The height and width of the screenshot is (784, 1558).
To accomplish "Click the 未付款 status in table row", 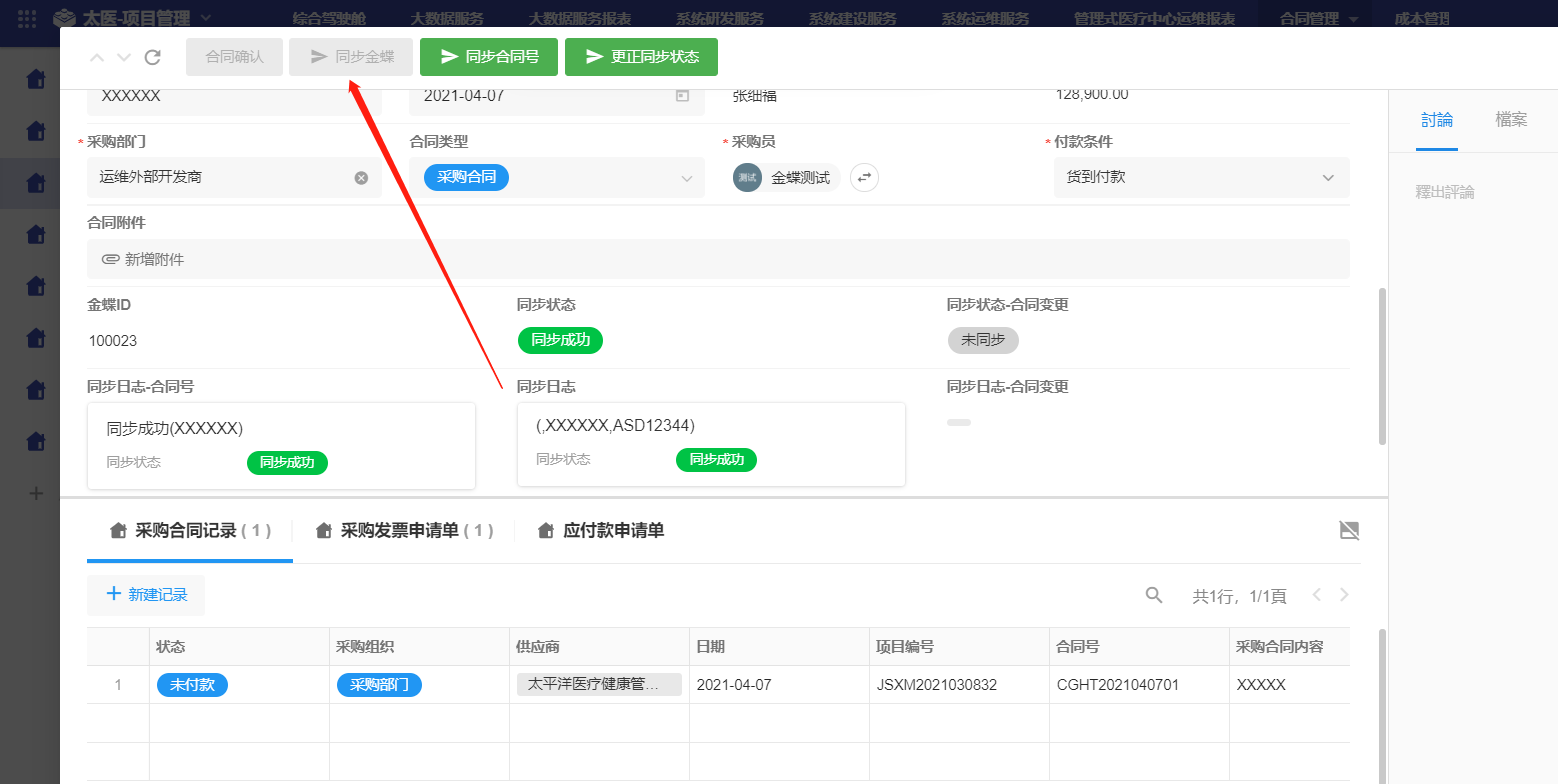I will point(193,685).
